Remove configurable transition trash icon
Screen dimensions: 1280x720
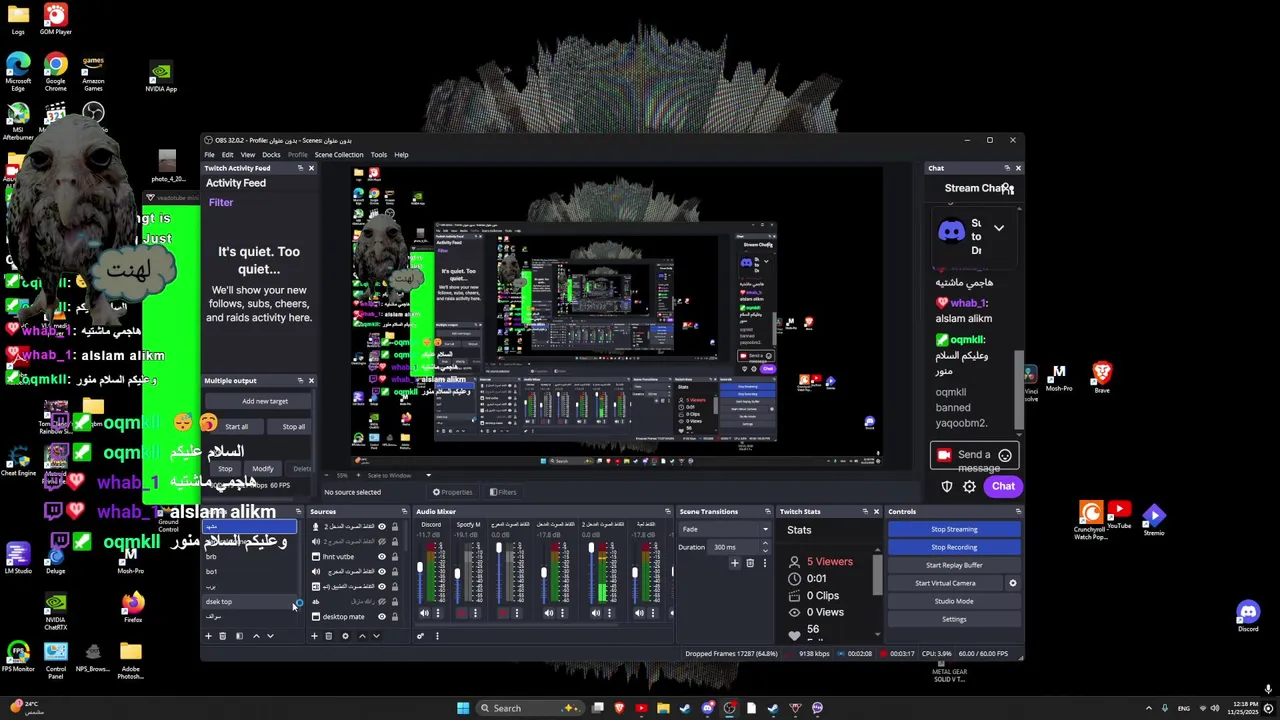(750, 563)
